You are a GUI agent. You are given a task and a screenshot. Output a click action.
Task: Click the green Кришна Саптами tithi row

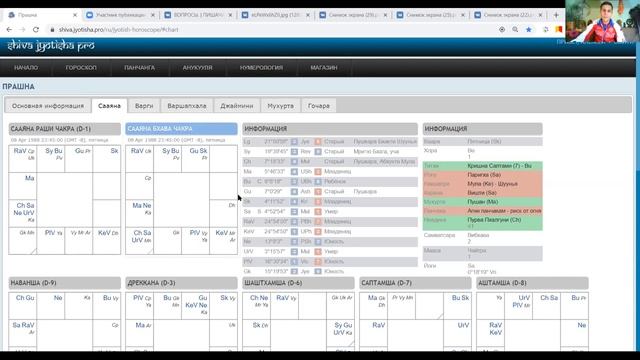(x=482, y=166)
